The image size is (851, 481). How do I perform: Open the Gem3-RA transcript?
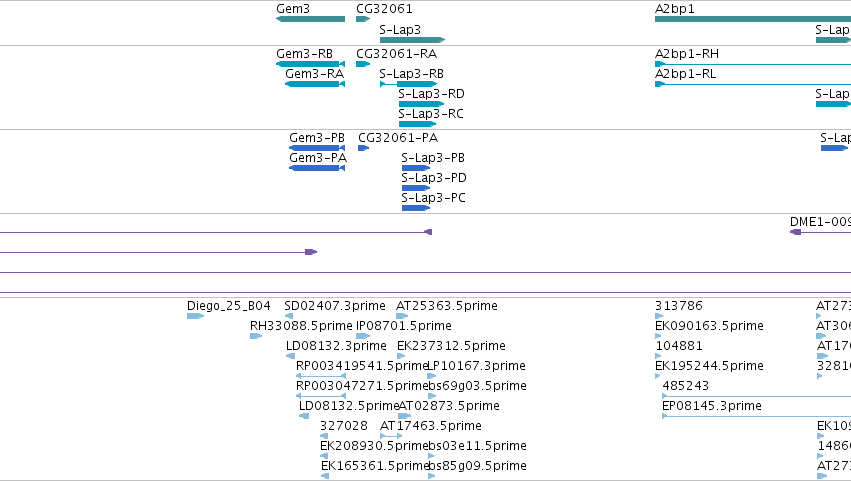click(315, 84)
